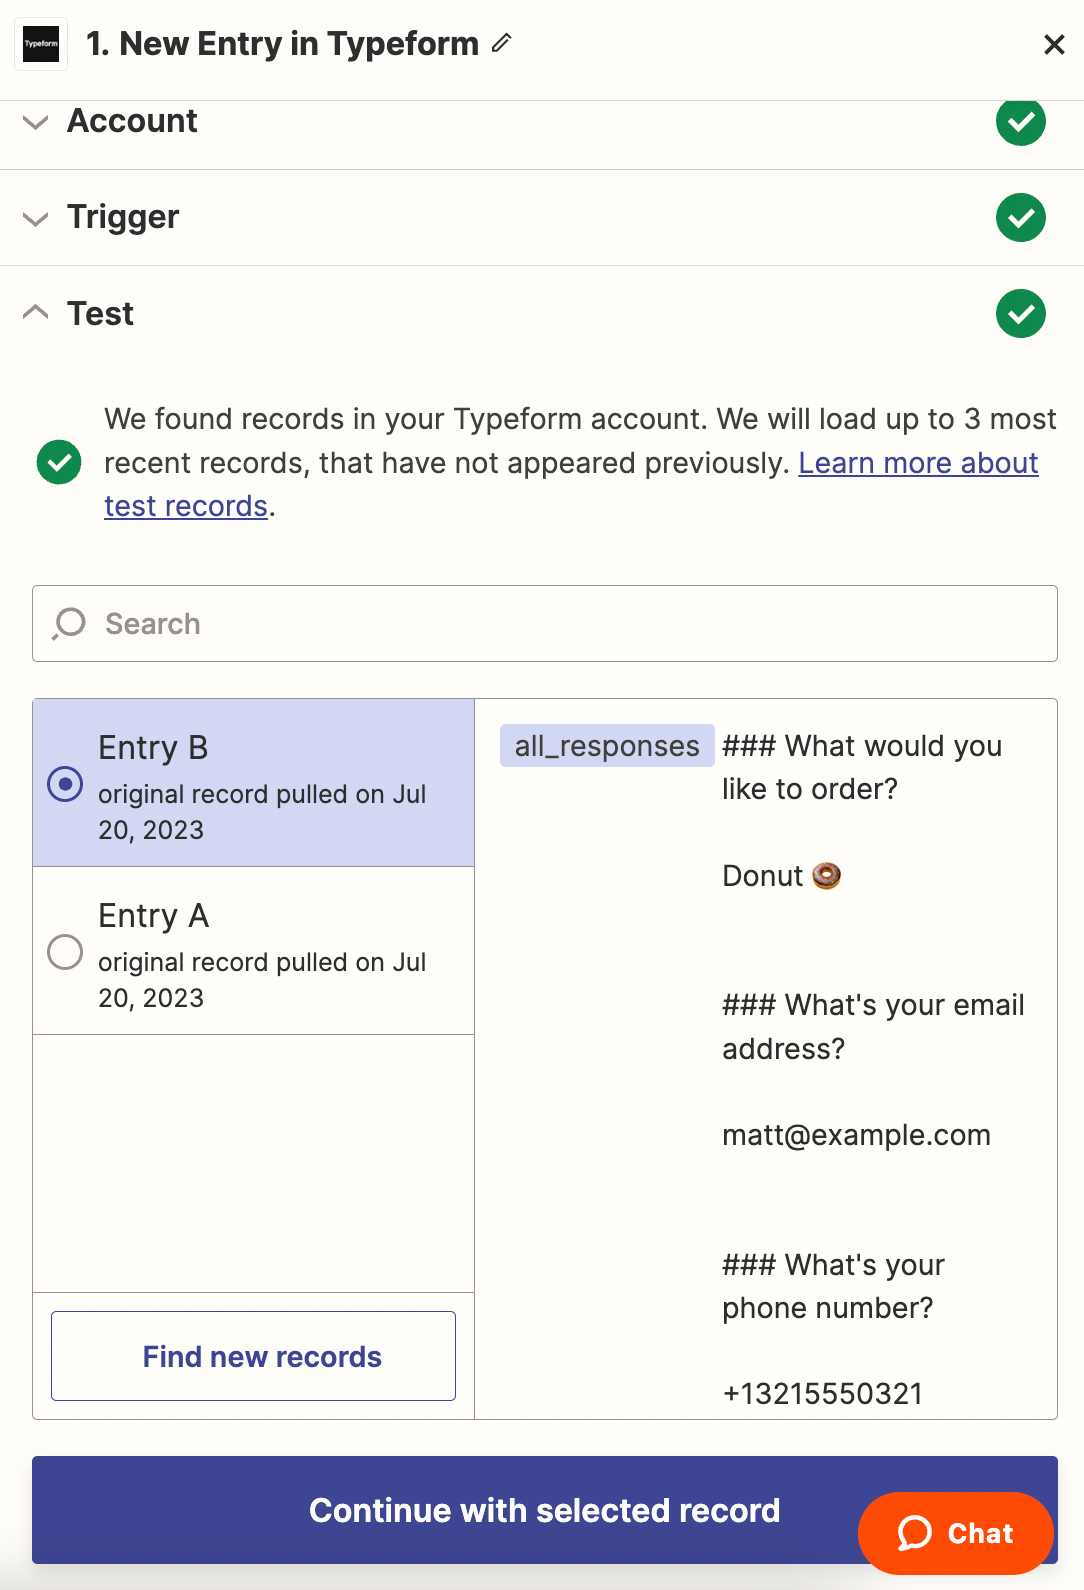This screenshot has width=1084, height=1590.
Task: Click the search magnifier icon
Action: pos(69,624)
